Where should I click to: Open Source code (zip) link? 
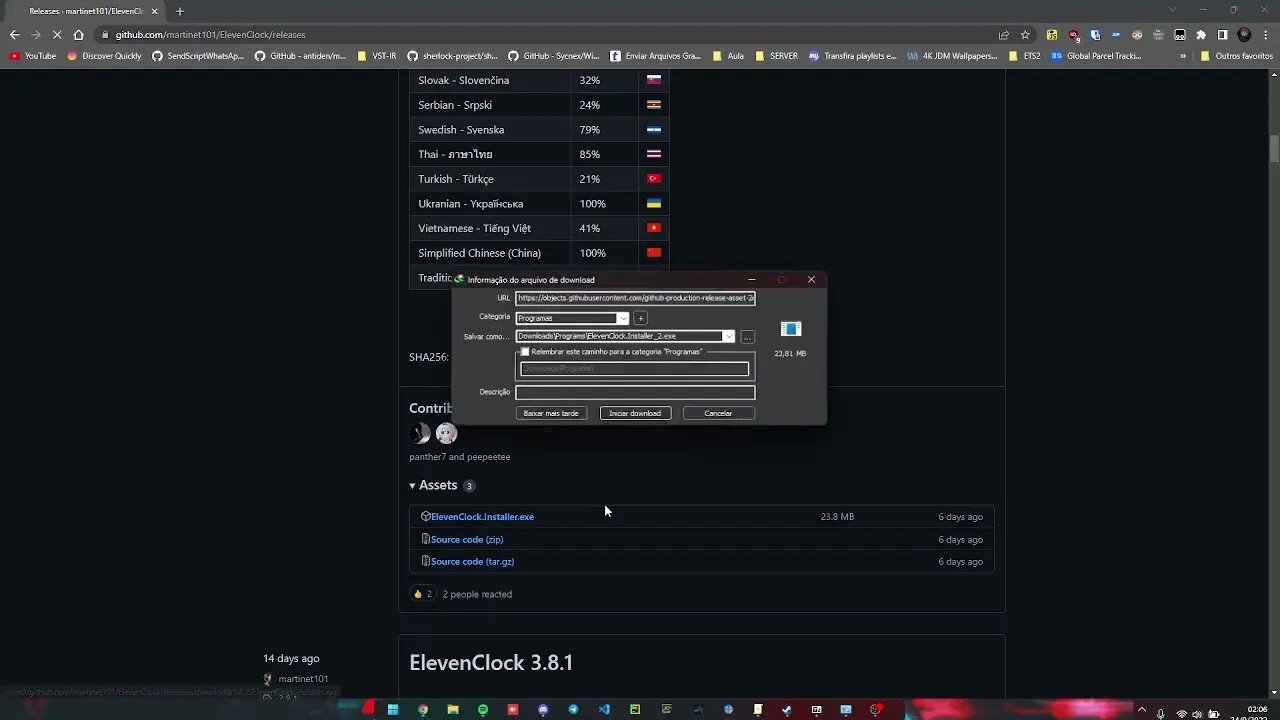pos(467,539)
